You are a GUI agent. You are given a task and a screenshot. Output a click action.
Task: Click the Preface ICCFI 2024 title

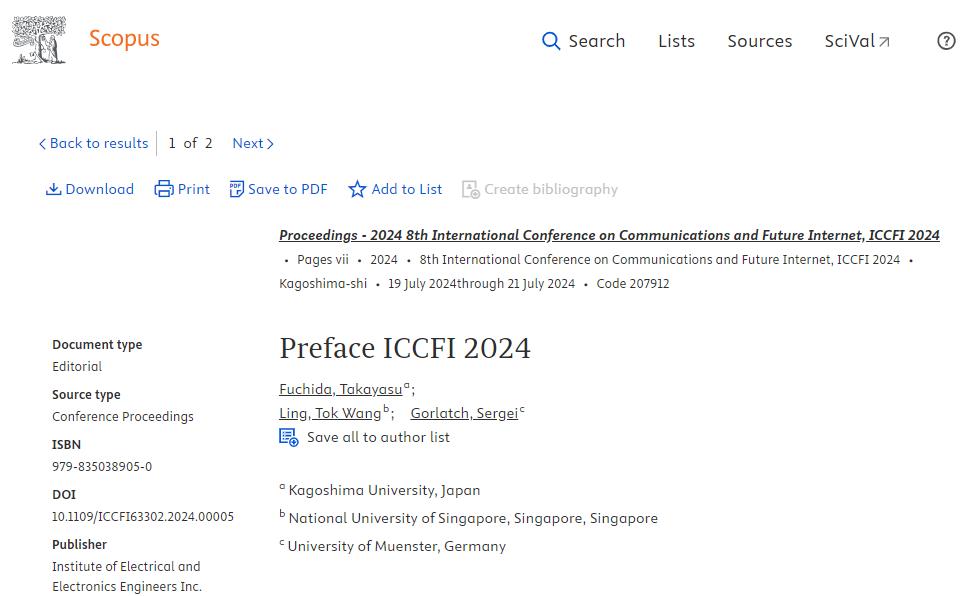(405, 348)
